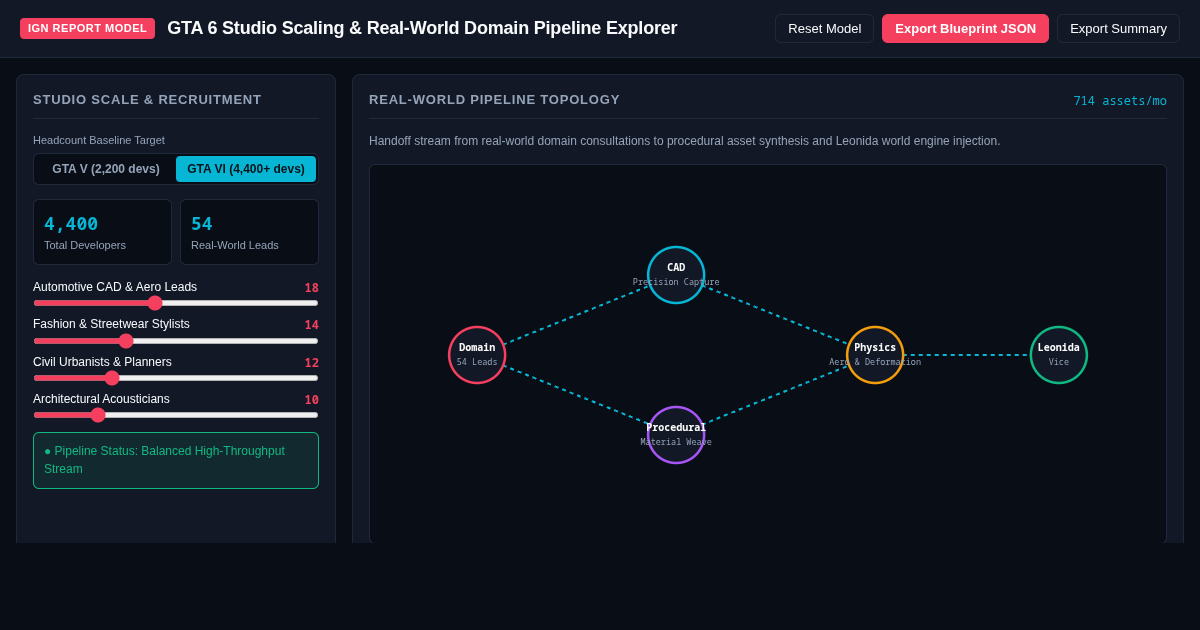
Task: Click the Handoff stream description text
Action: coord(684,141)
